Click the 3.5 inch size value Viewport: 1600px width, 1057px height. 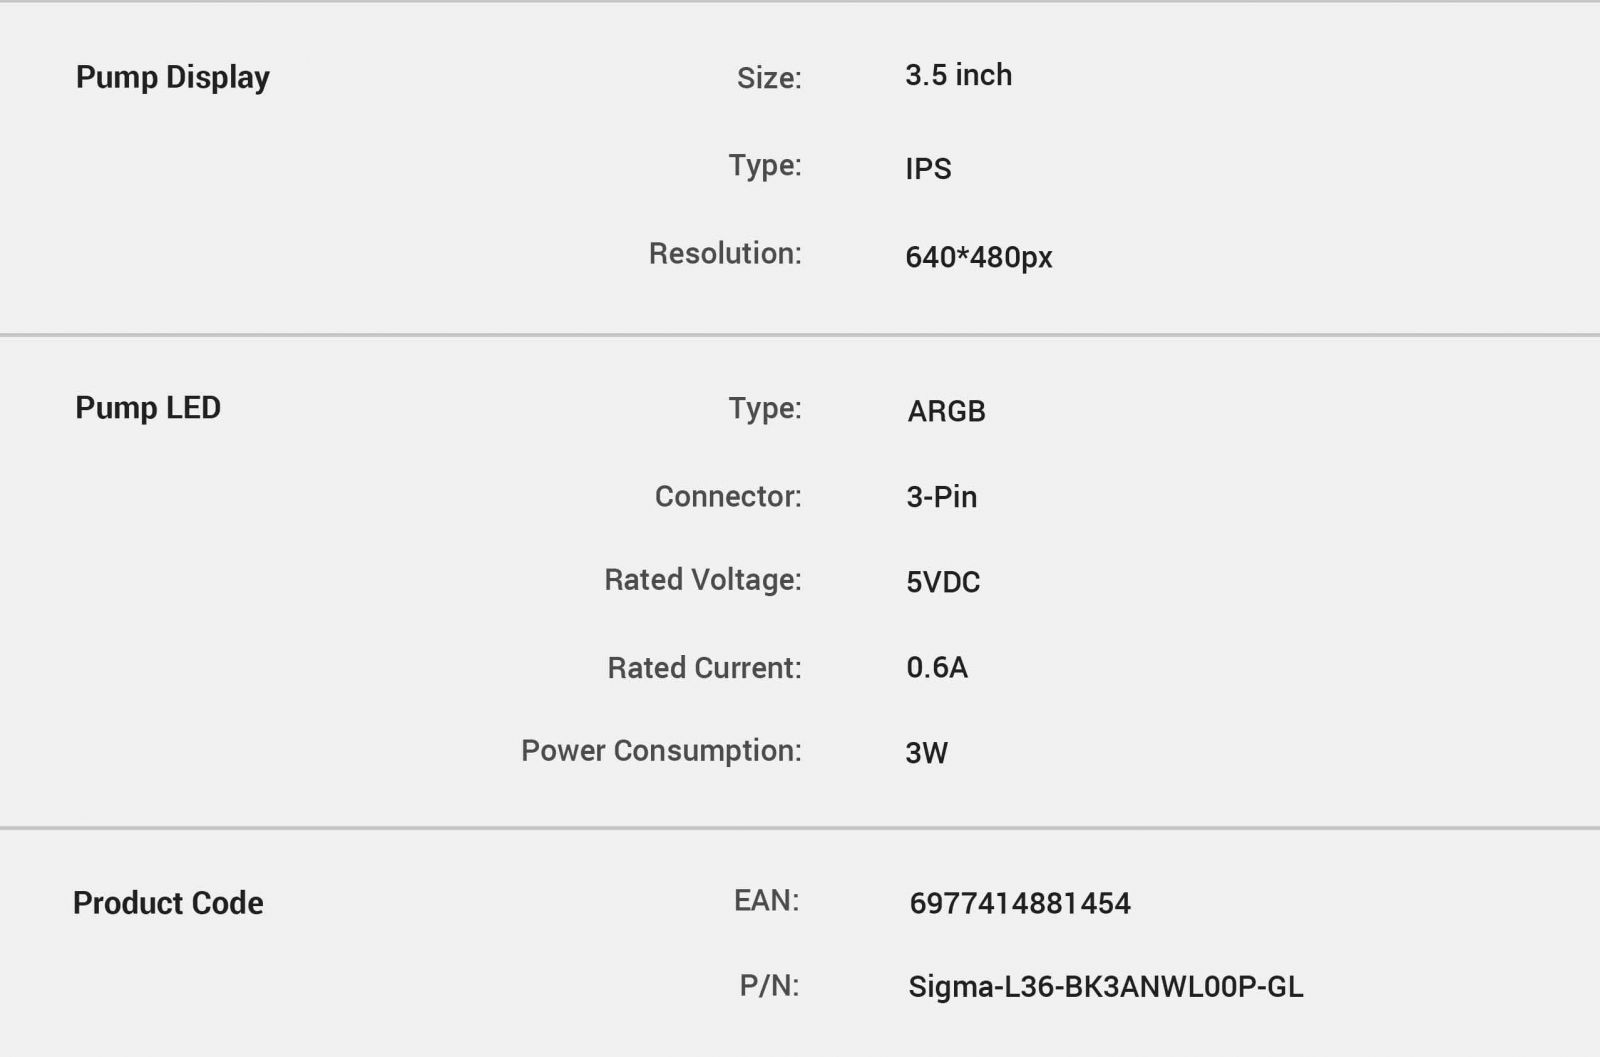(x=958, y=75)
